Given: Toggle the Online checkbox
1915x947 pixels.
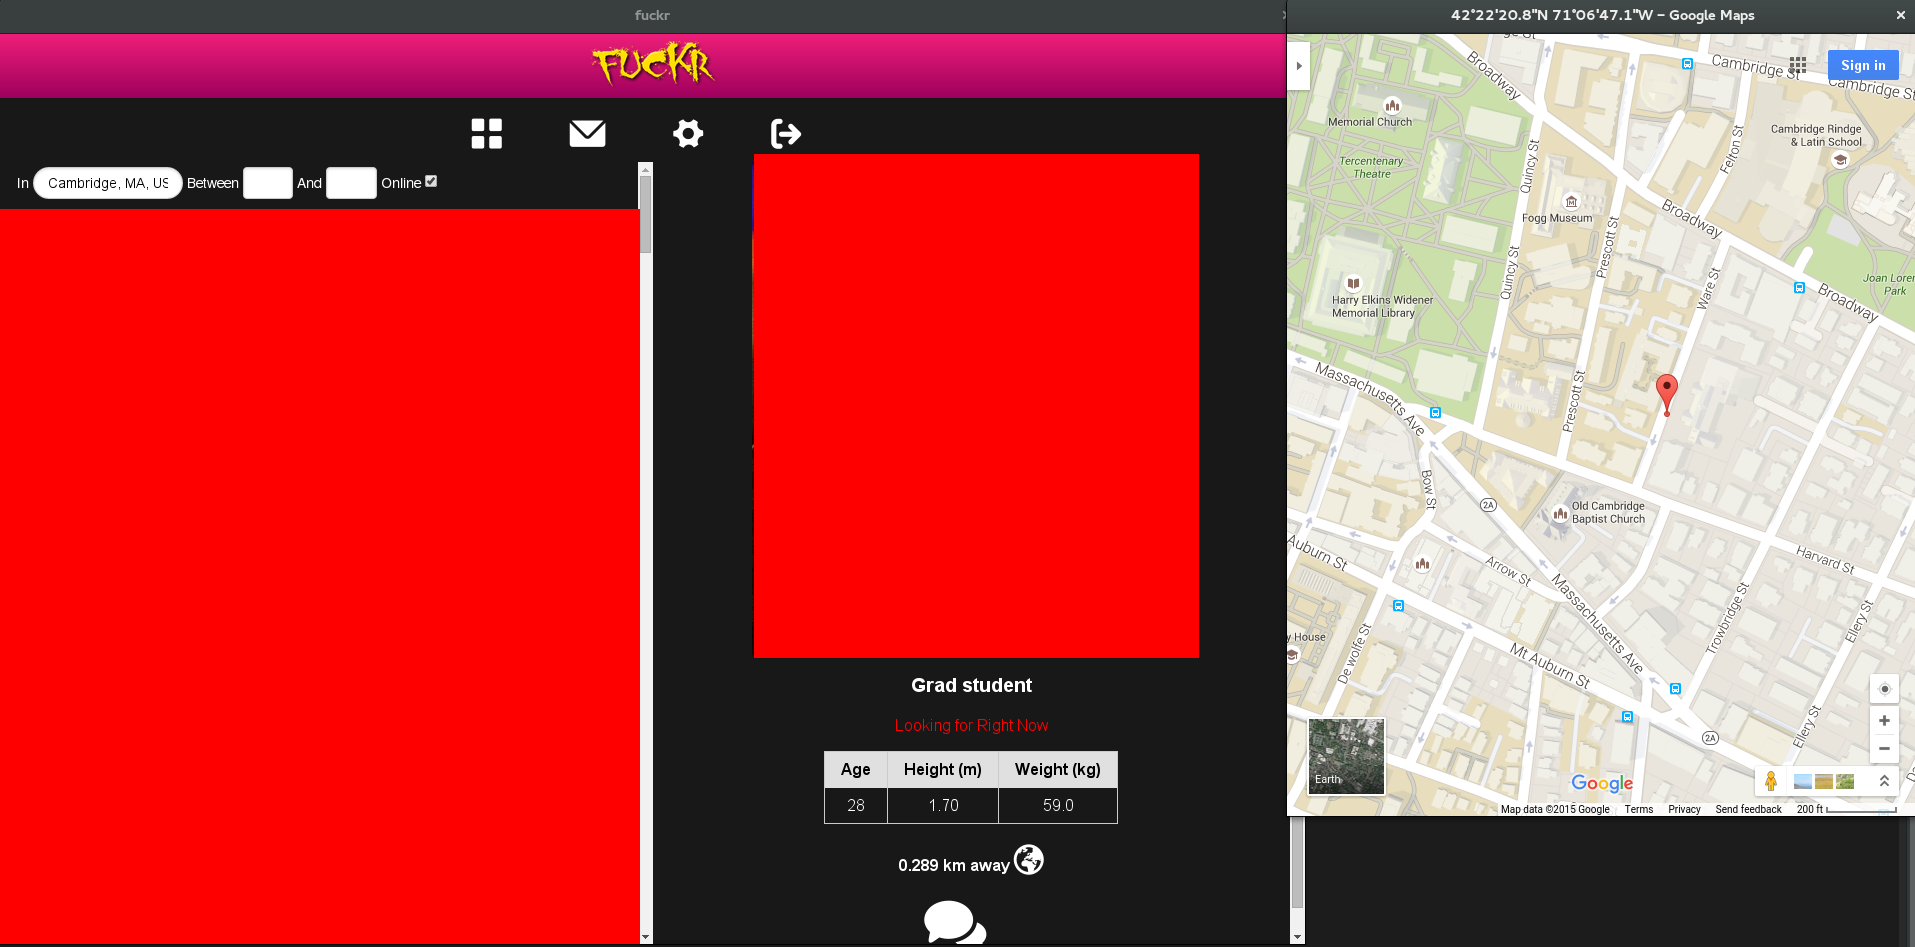Looking at the screenshot, I should [431, 181].
